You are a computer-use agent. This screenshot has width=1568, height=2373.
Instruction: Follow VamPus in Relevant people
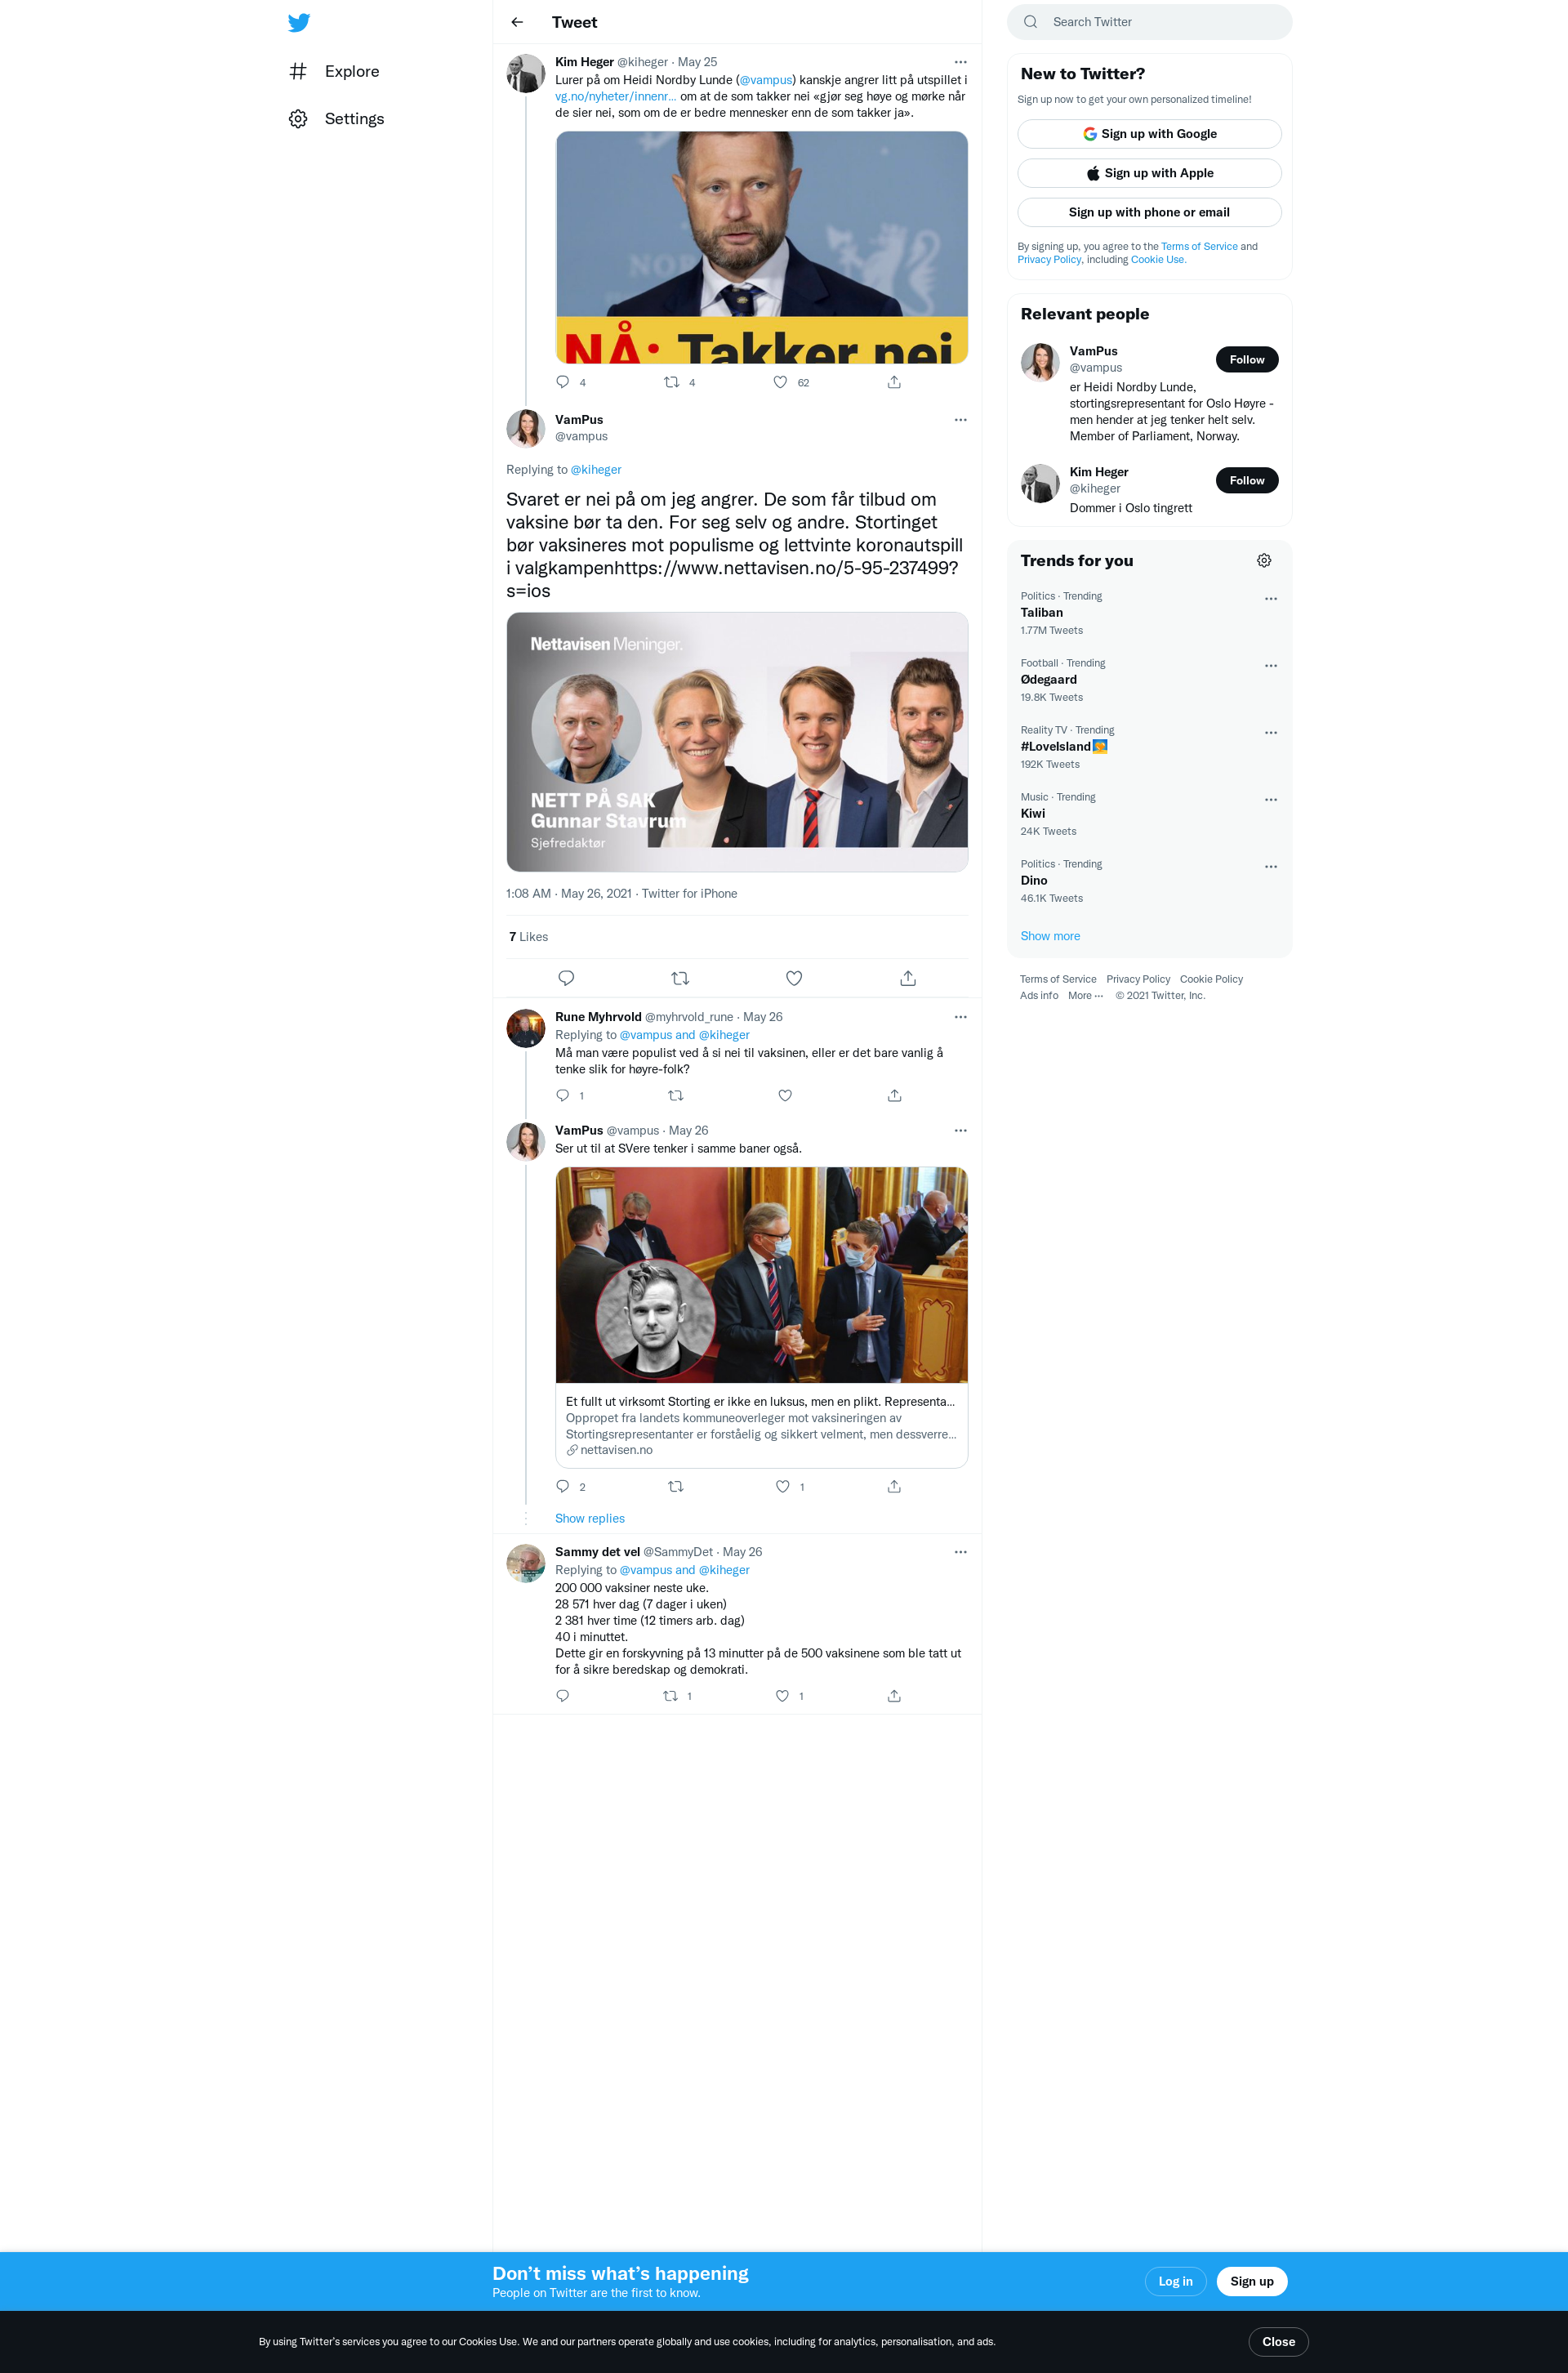(1247, 360)
